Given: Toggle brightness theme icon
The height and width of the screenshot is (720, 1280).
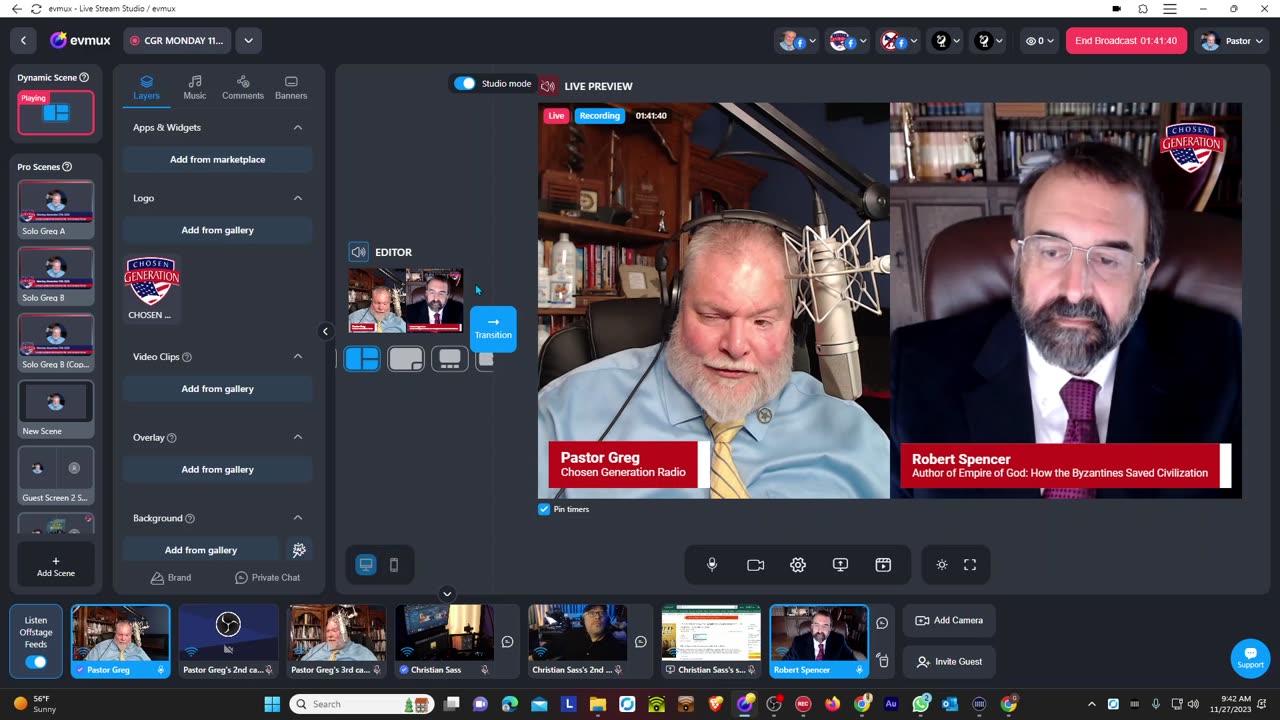Looking at the screenshot, I should click(x=942, y=565).
